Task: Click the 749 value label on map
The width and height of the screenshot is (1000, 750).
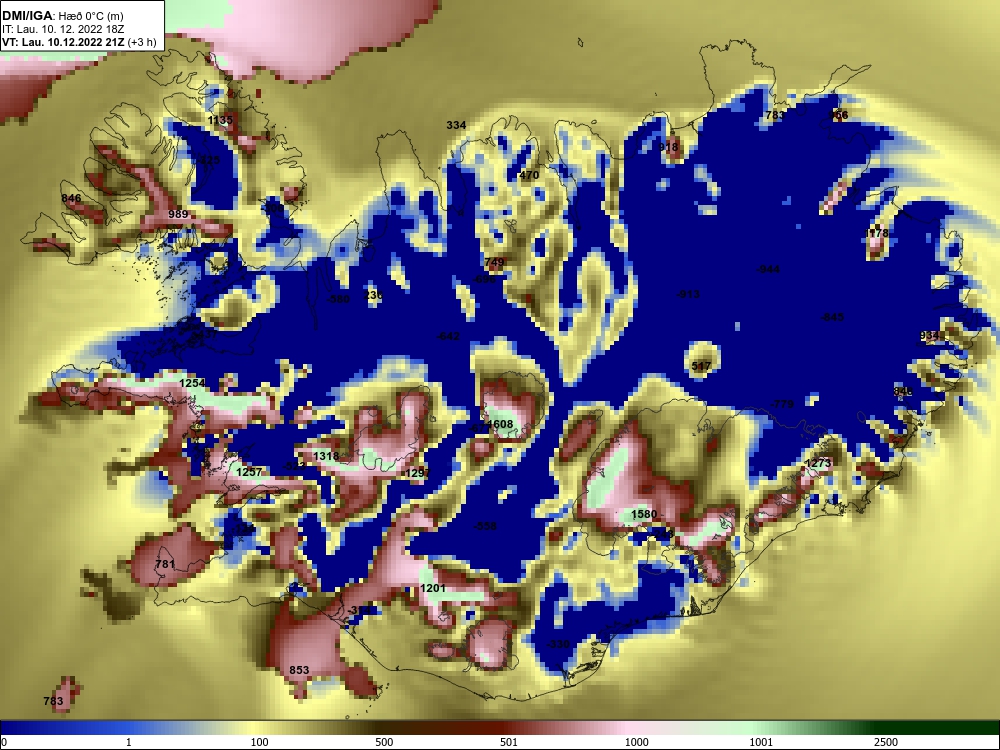Action: (494, 262)
